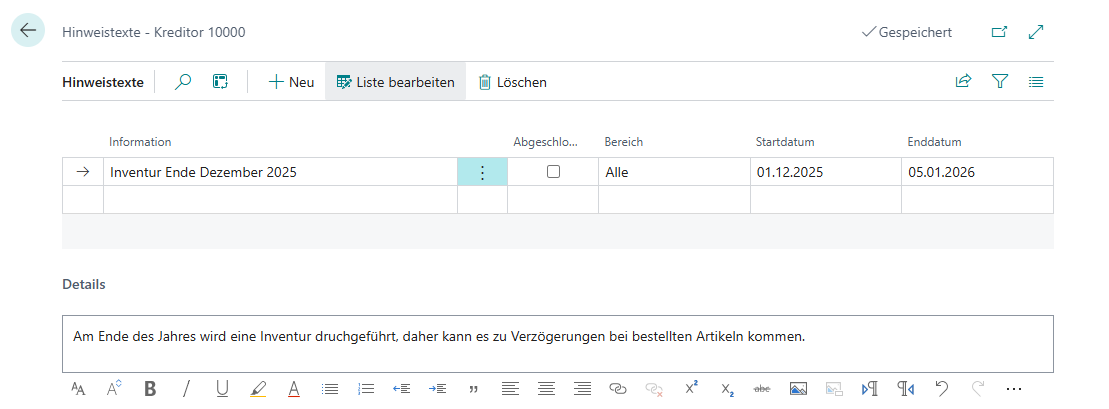
Task: Create a new entry with Neu
Action: [291, 82]
